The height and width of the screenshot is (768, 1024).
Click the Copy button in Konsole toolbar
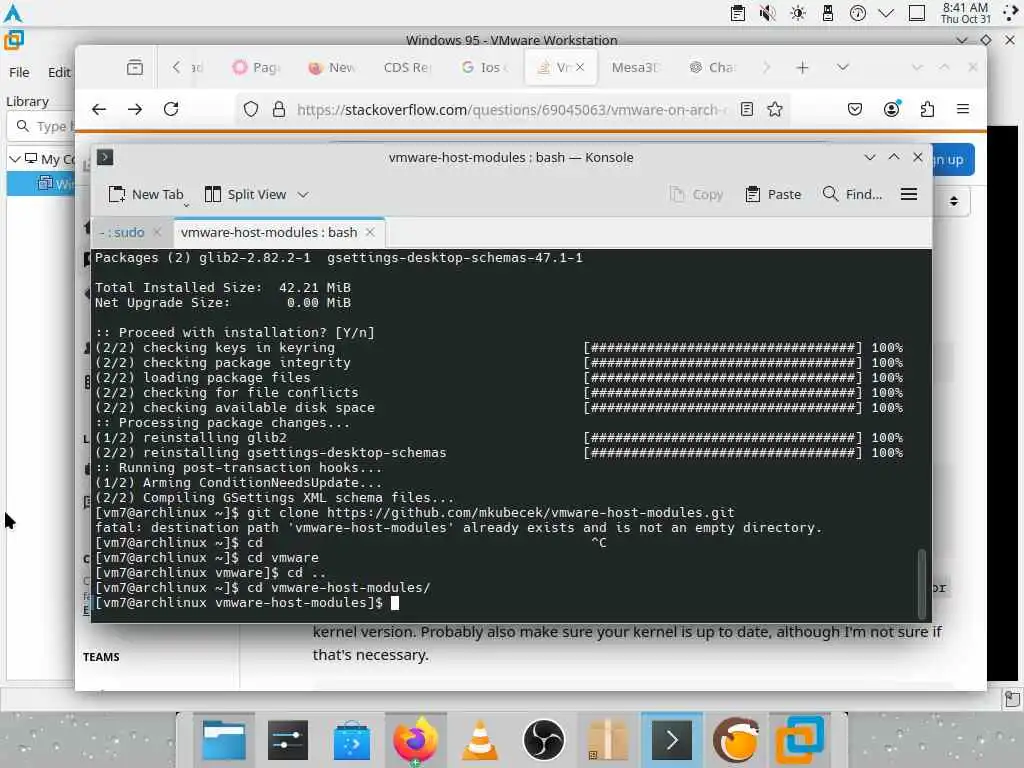tap(696, 195)
